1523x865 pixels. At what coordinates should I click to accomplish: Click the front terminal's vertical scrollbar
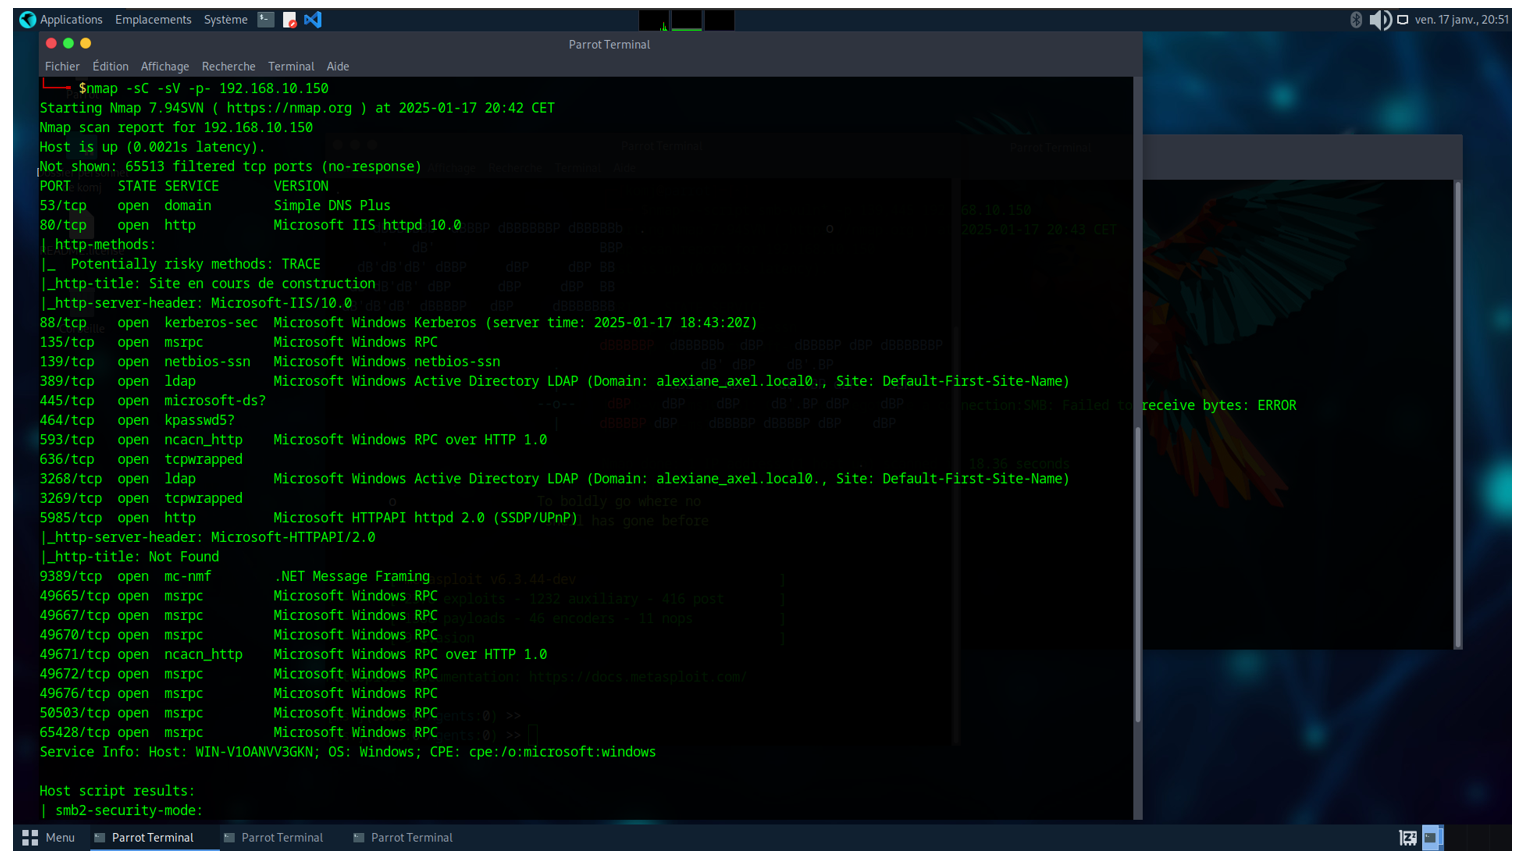pos(1137,575)
